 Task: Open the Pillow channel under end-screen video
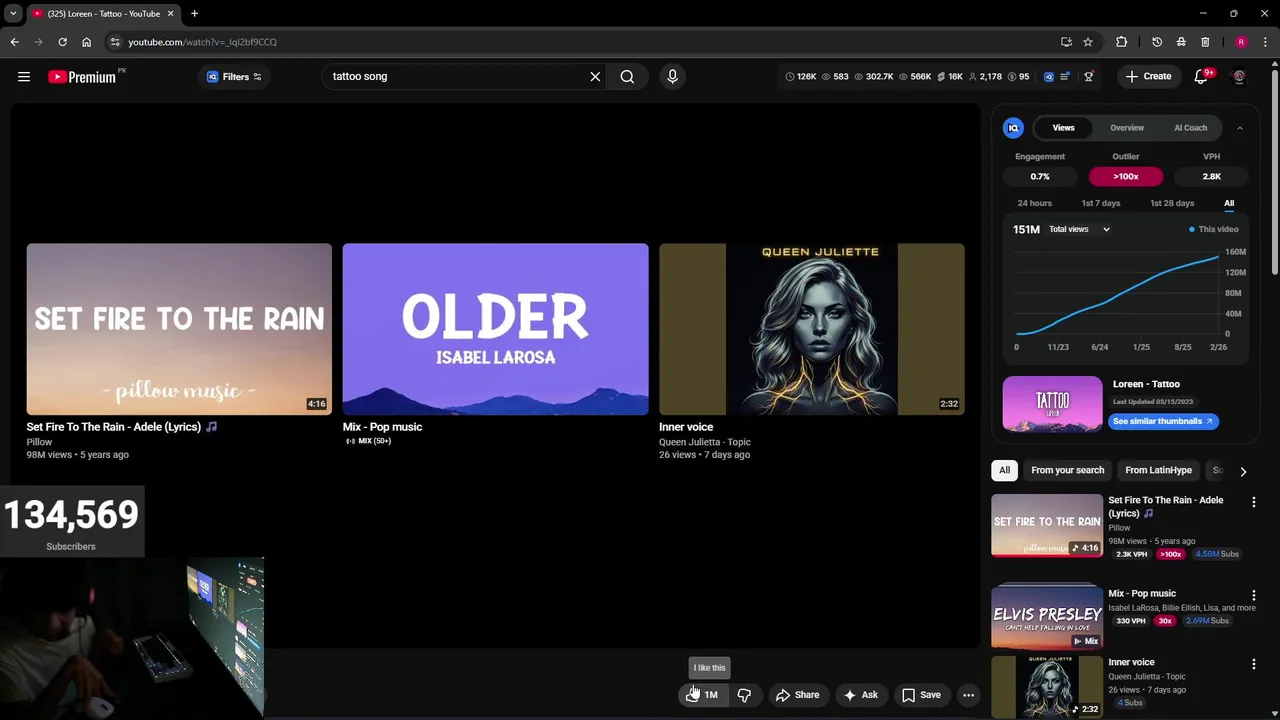click(x=39, y=442)
